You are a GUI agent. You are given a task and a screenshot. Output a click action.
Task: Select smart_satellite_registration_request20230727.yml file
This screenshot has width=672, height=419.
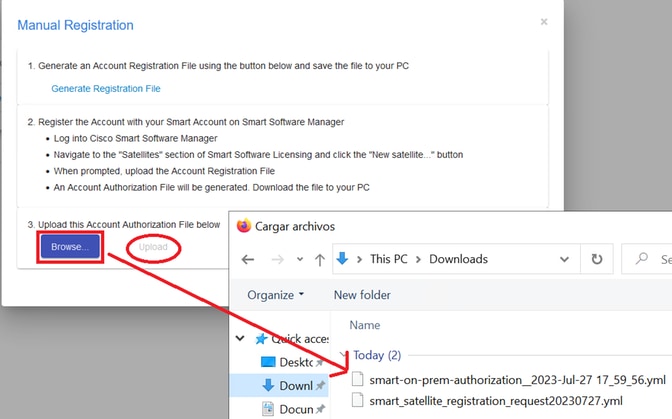pos(496,401)
